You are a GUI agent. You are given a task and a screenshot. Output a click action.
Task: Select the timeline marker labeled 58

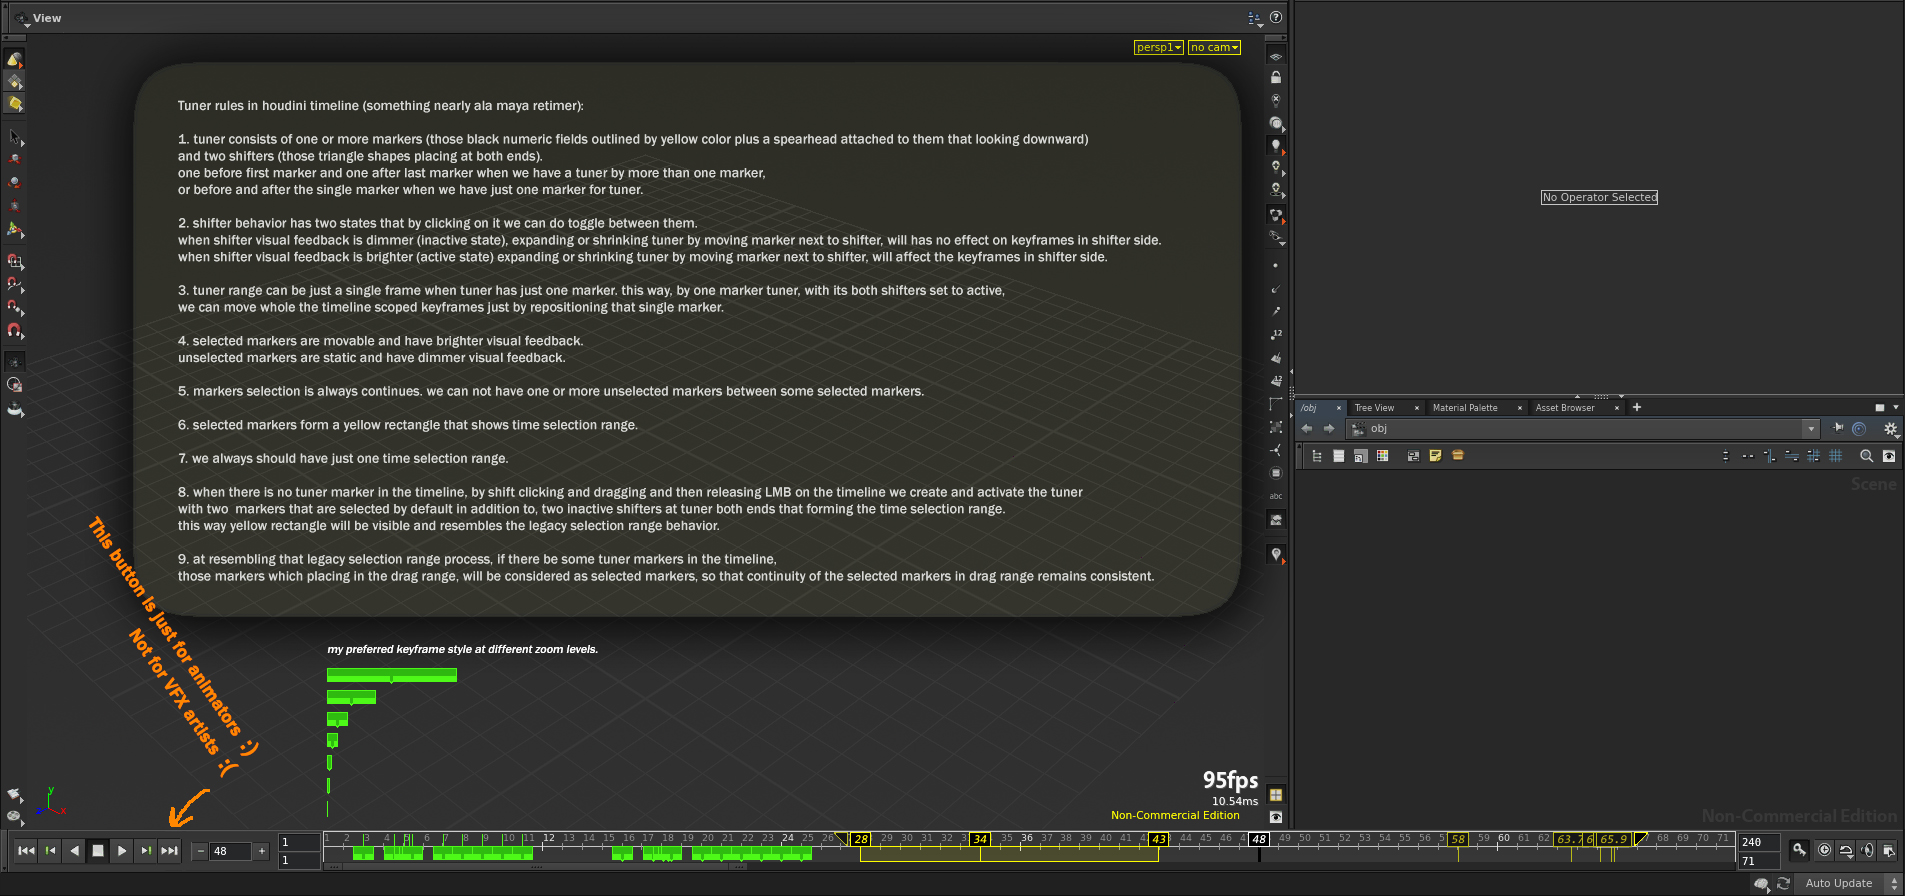(1458, 839)
